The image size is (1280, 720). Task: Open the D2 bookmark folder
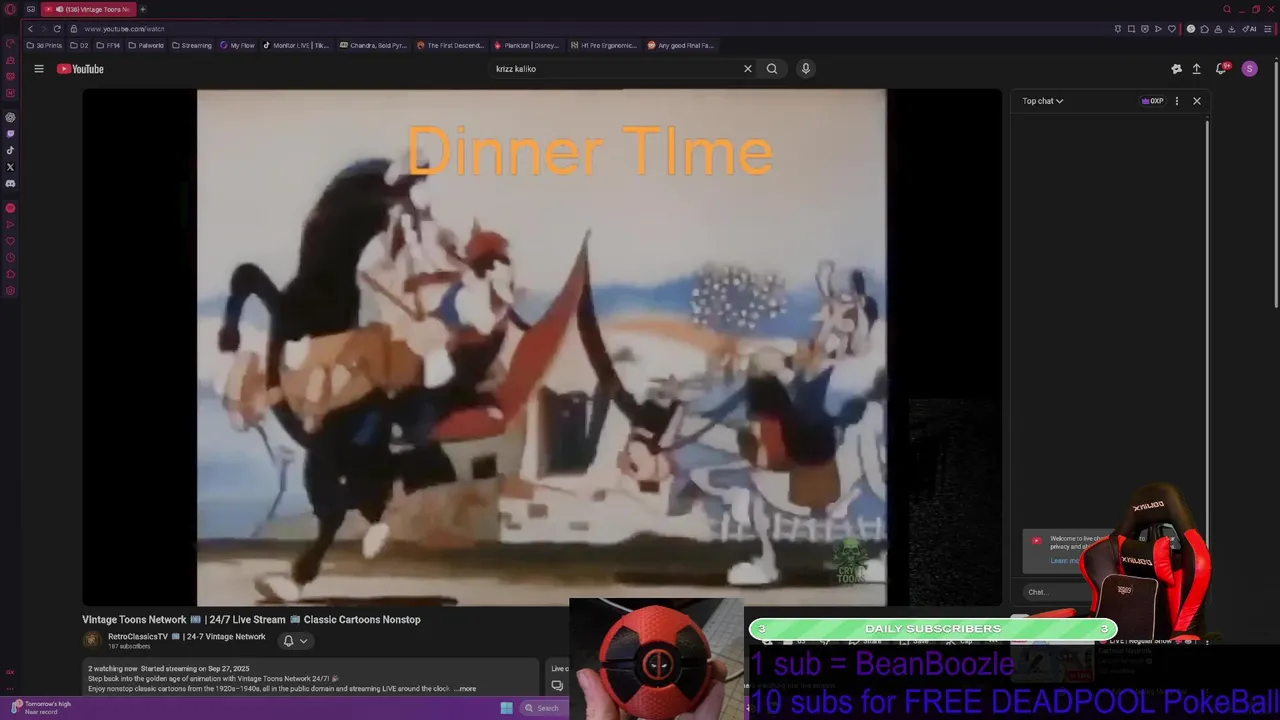(79, 45)
